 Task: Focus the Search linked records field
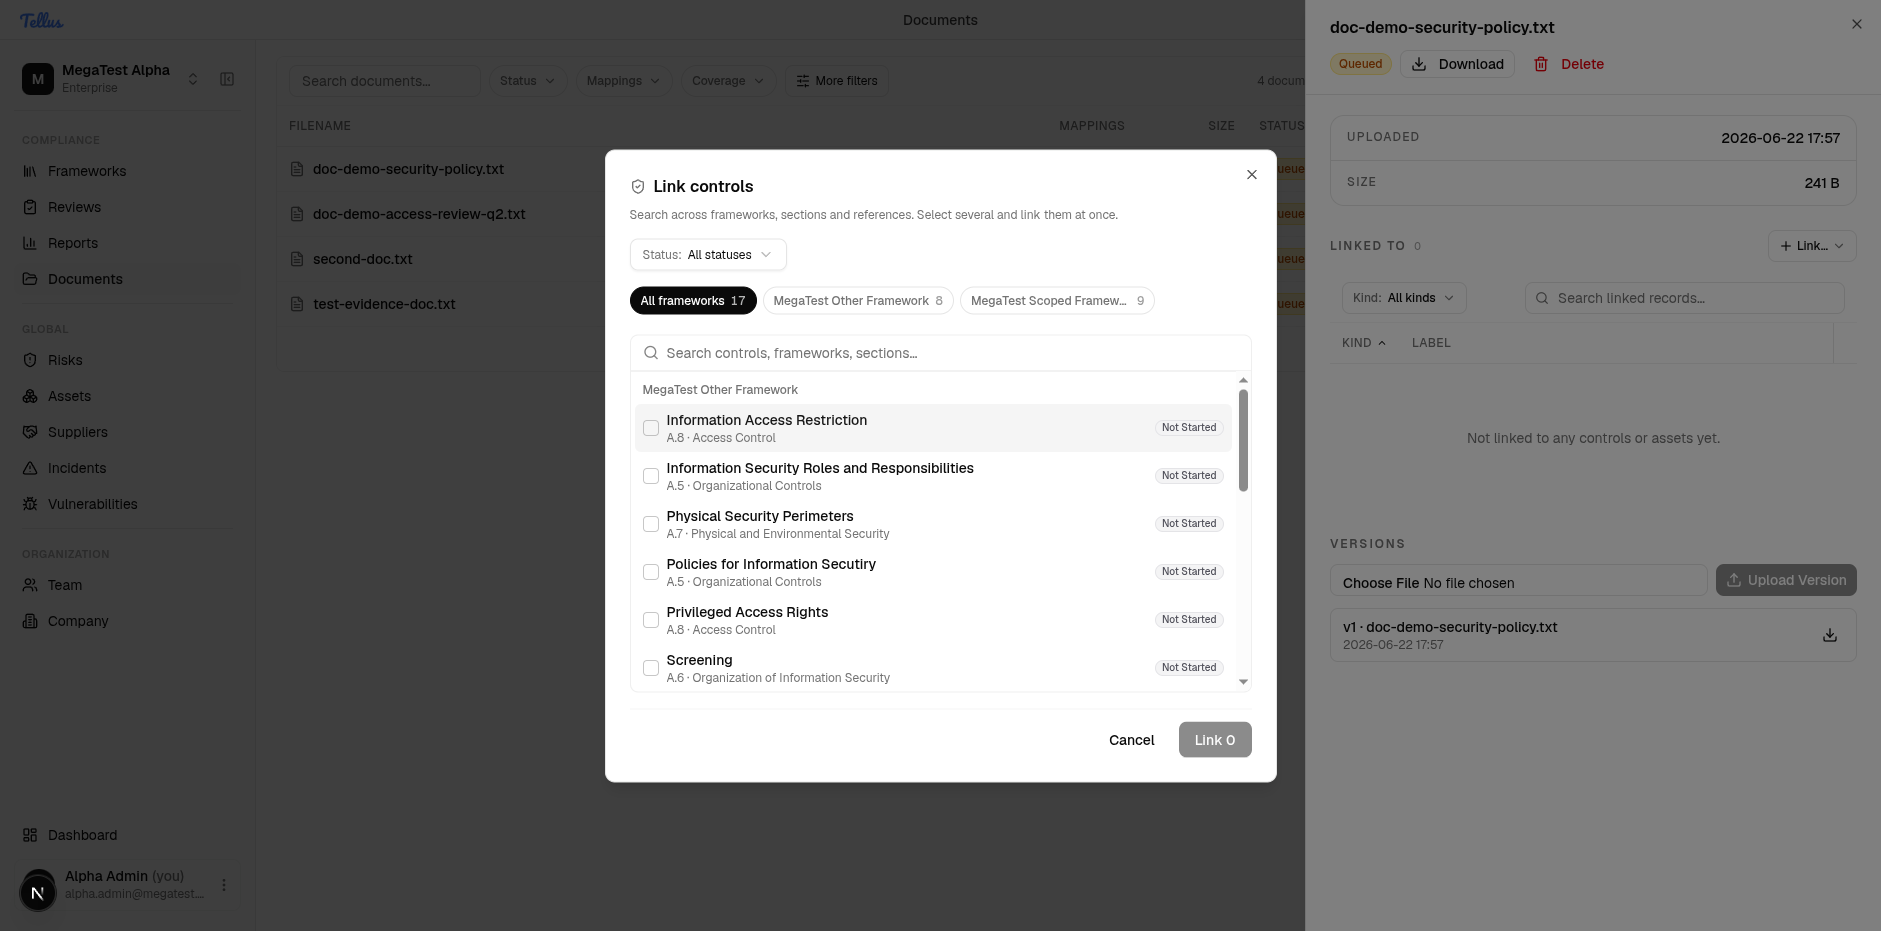click(1685, 298)
